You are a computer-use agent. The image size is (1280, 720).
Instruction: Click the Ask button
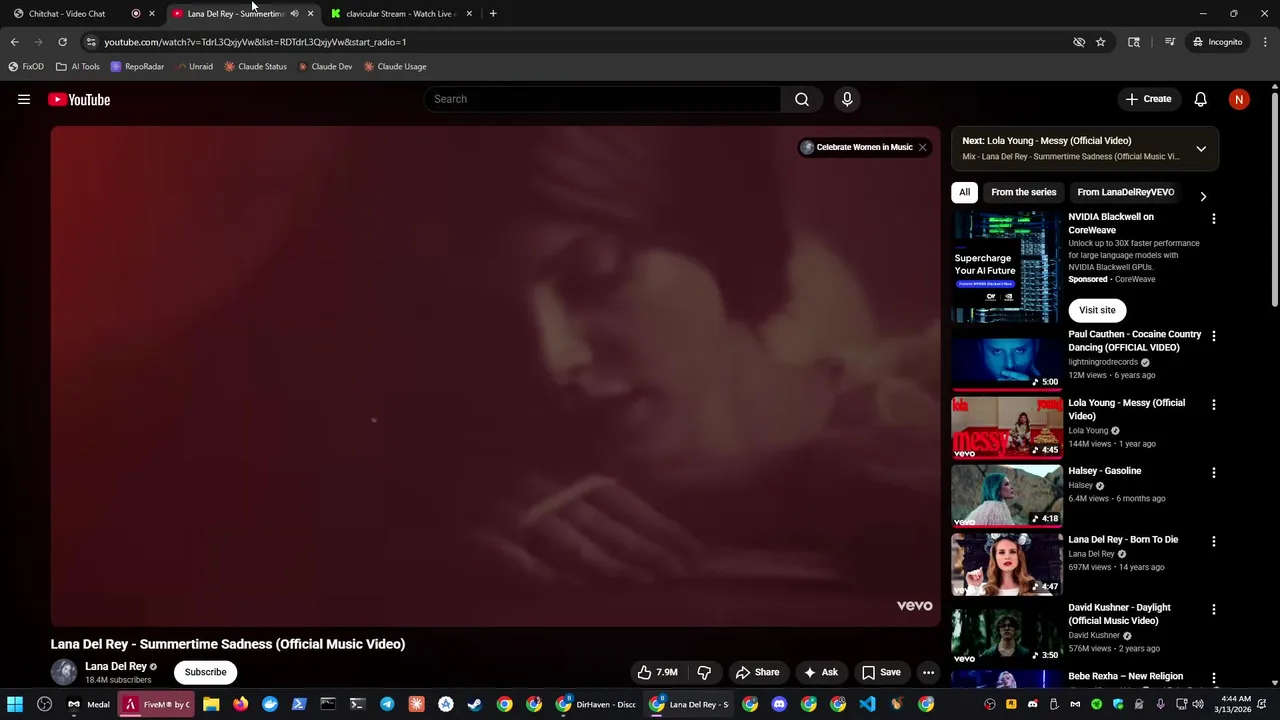(820, 672)
